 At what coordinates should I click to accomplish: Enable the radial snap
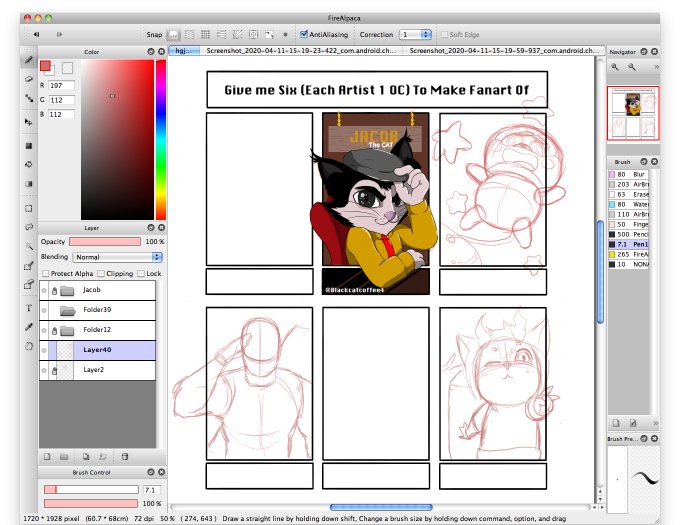(238, 34)
